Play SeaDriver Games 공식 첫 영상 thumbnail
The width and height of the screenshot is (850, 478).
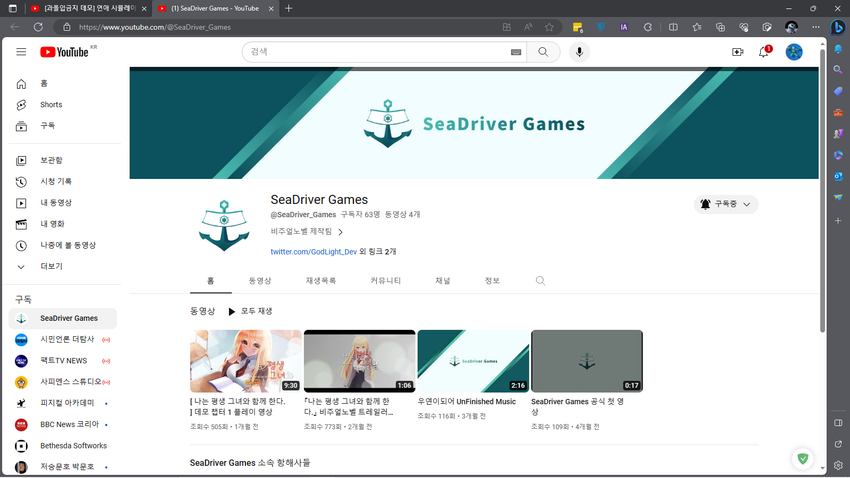(587, 361)
